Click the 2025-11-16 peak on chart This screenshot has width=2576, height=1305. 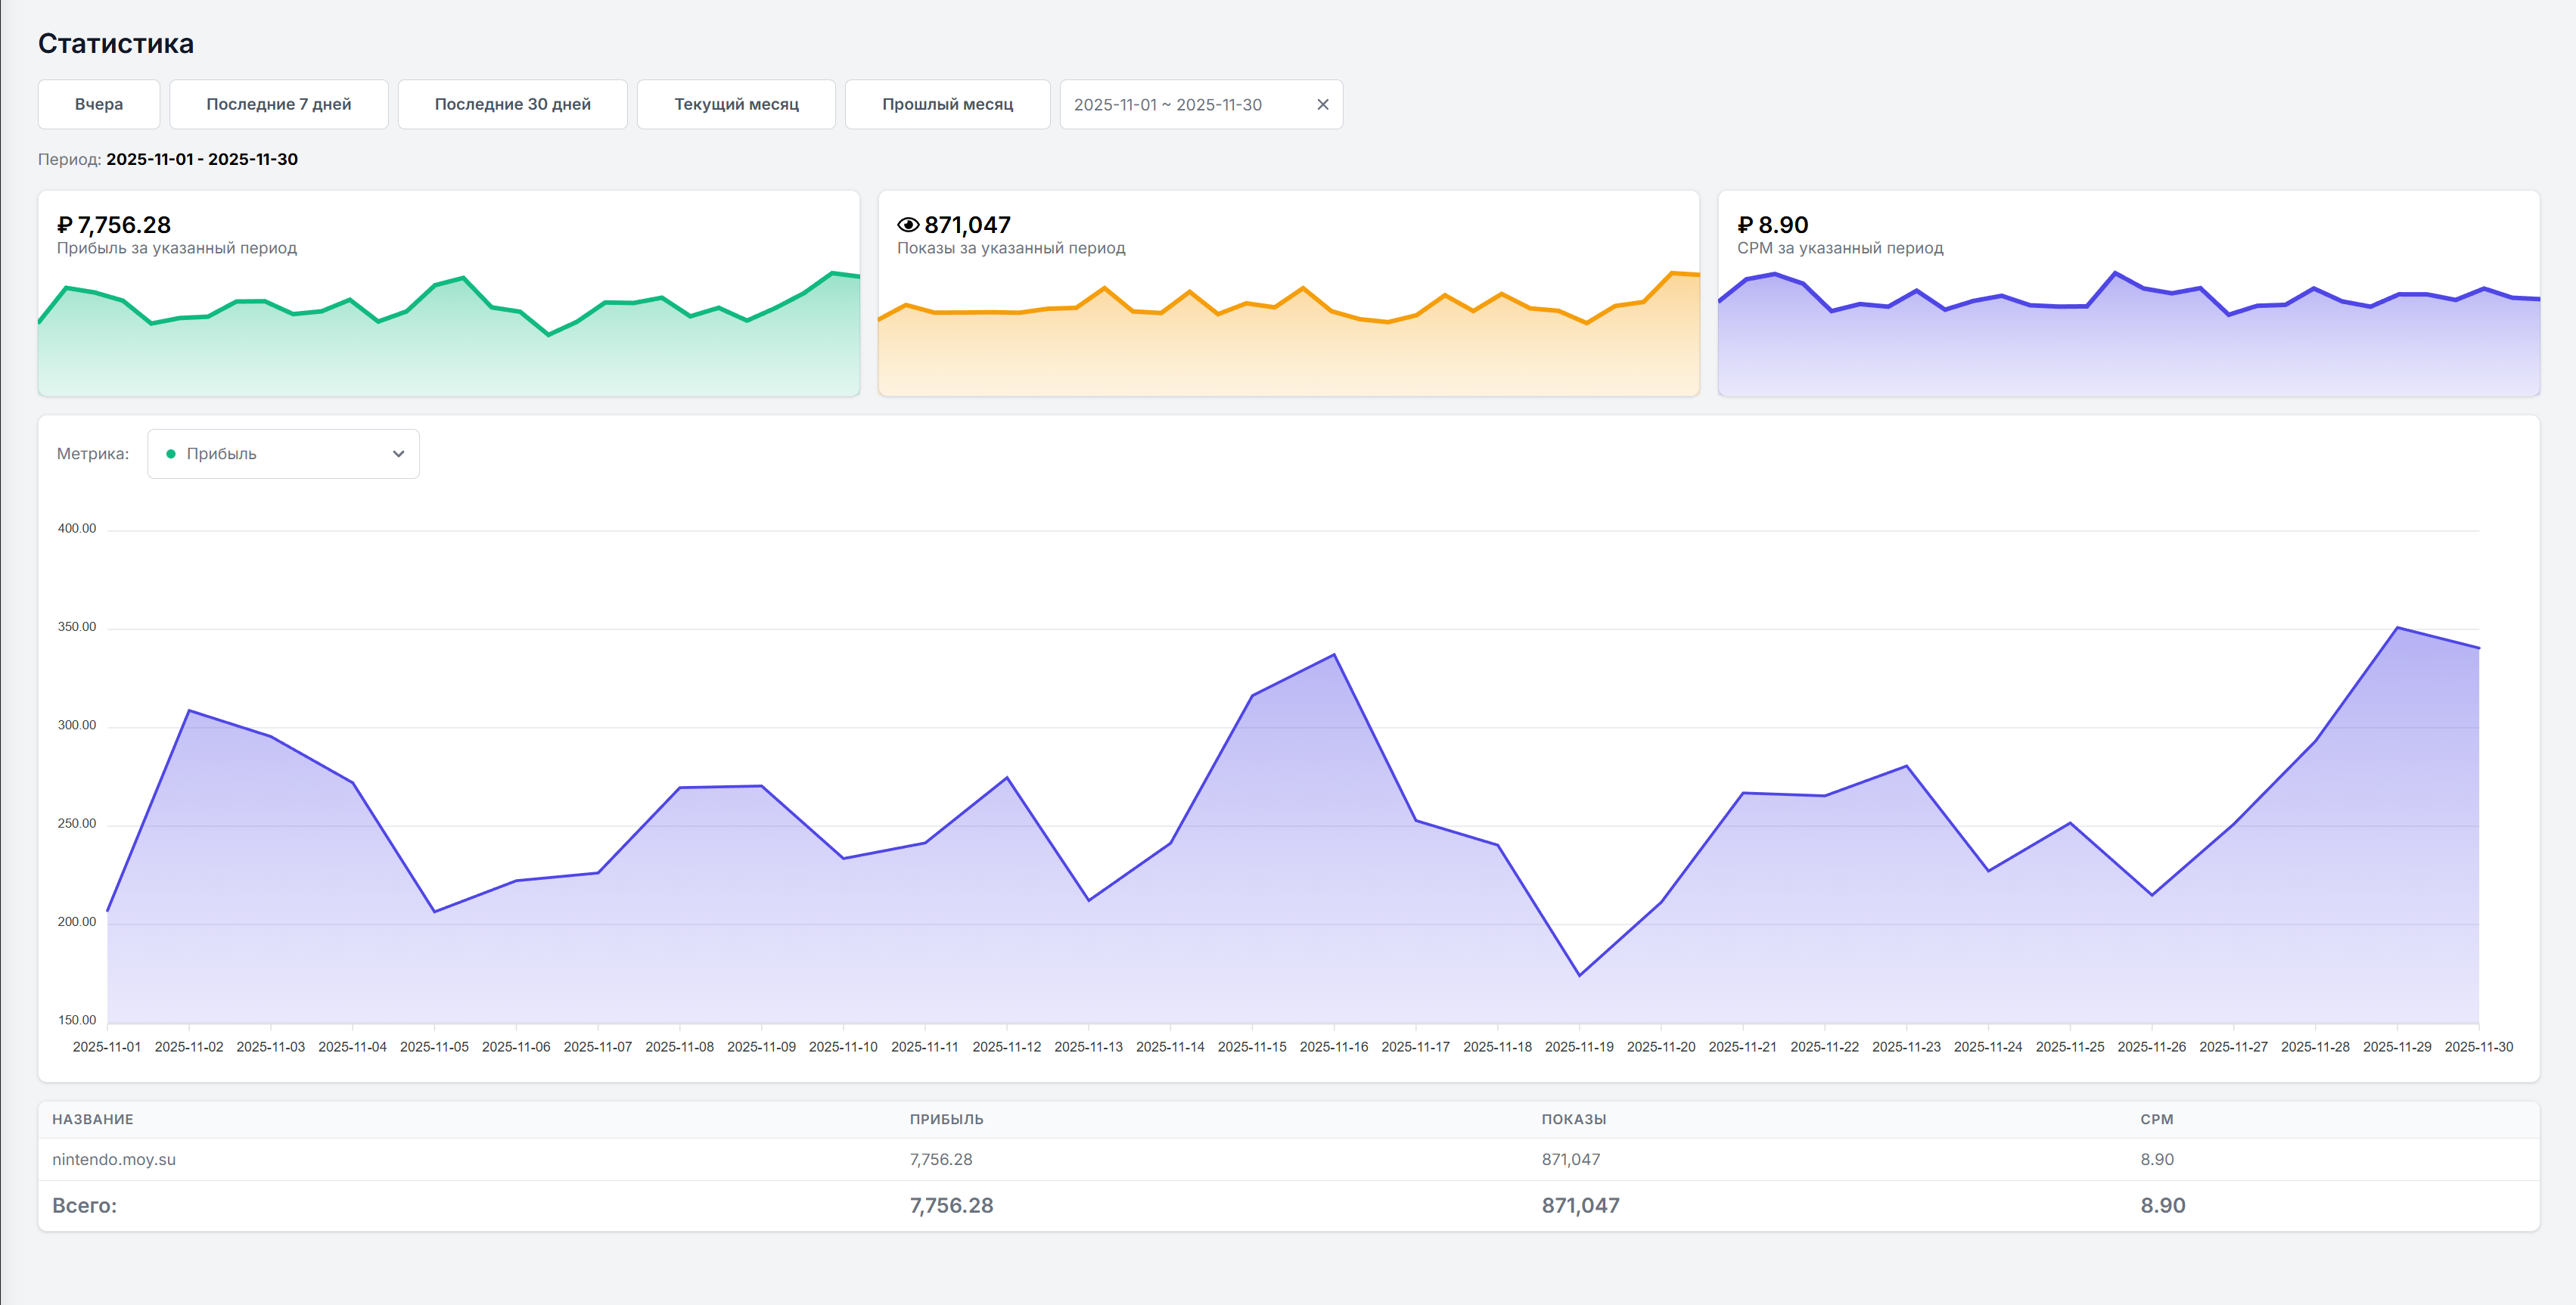tap(1334, 655)
